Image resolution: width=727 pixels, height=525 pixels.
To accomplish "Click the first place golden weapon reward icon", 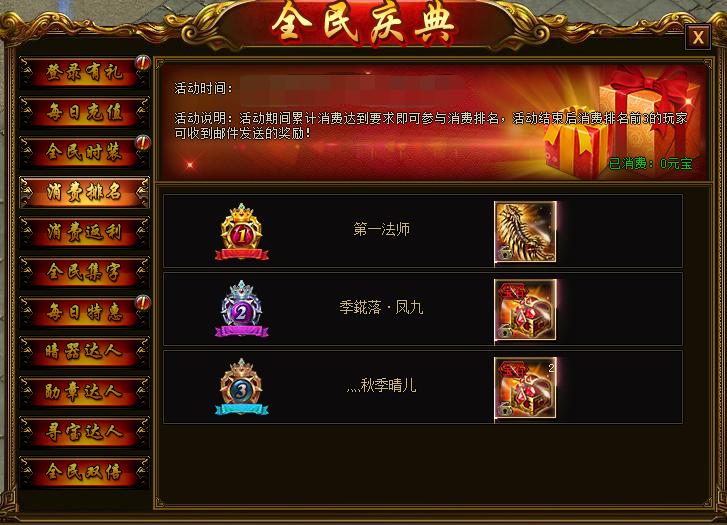I will pos(525,232).
